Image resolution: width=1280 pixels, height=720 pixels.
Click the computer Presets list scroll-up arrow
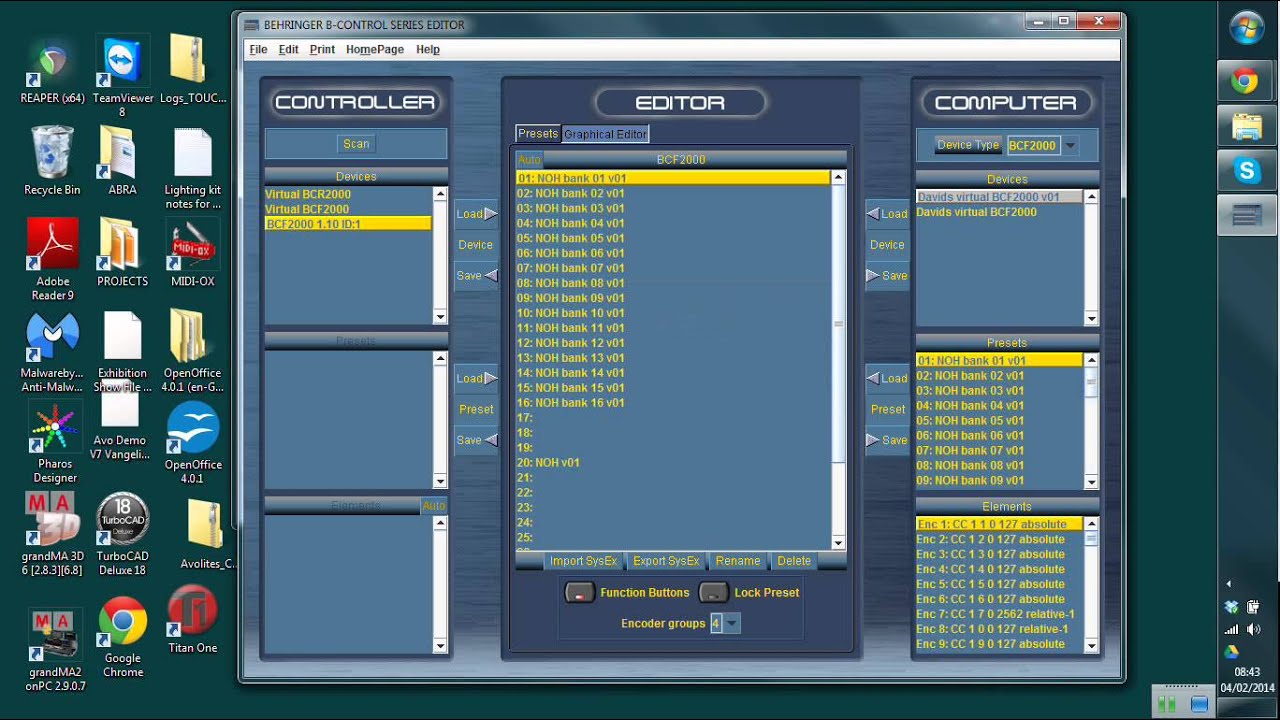click(x=1091, y=360)
